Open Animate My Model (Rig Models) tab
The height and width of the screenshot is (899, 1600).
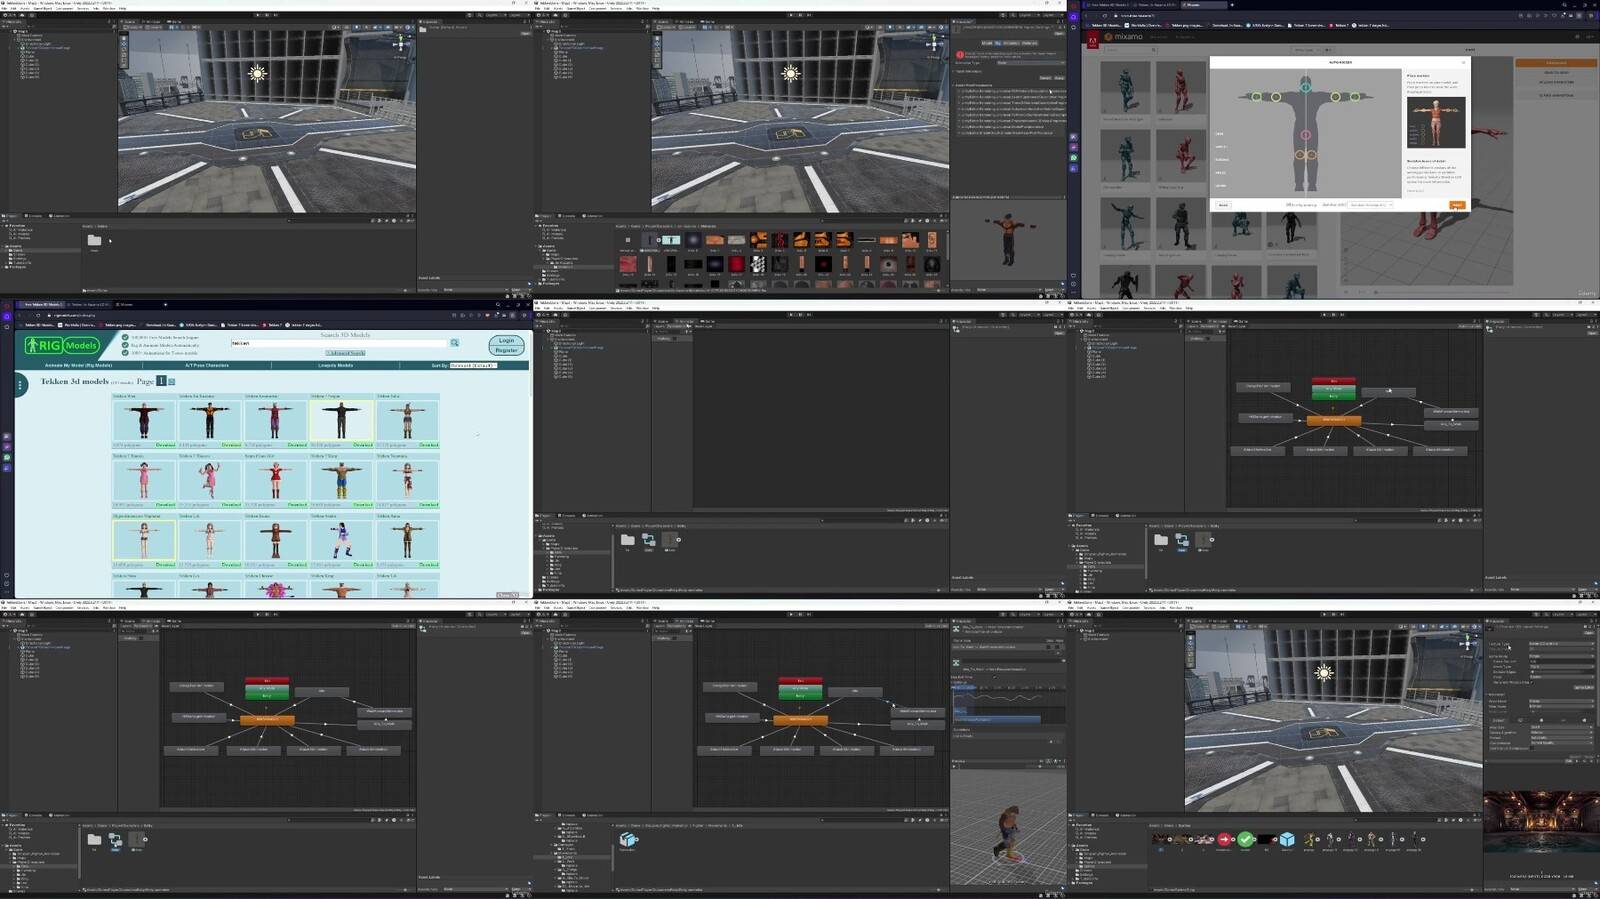pos(78,365)
